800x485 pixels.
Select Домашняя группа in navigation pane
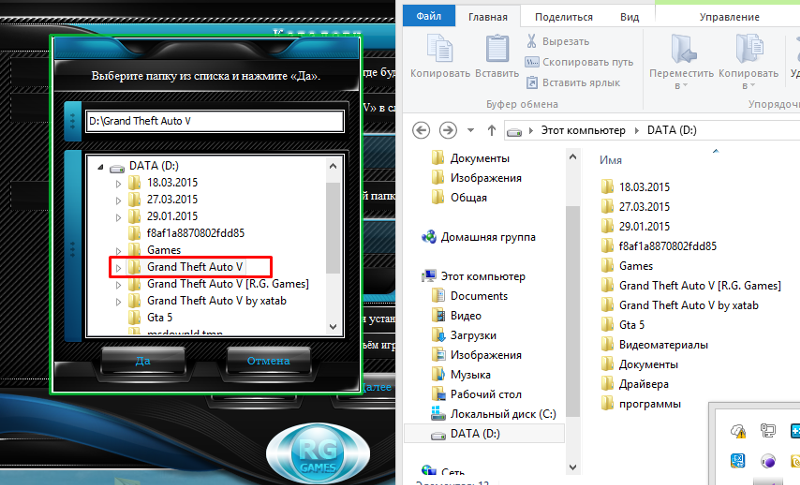(479, 237)
